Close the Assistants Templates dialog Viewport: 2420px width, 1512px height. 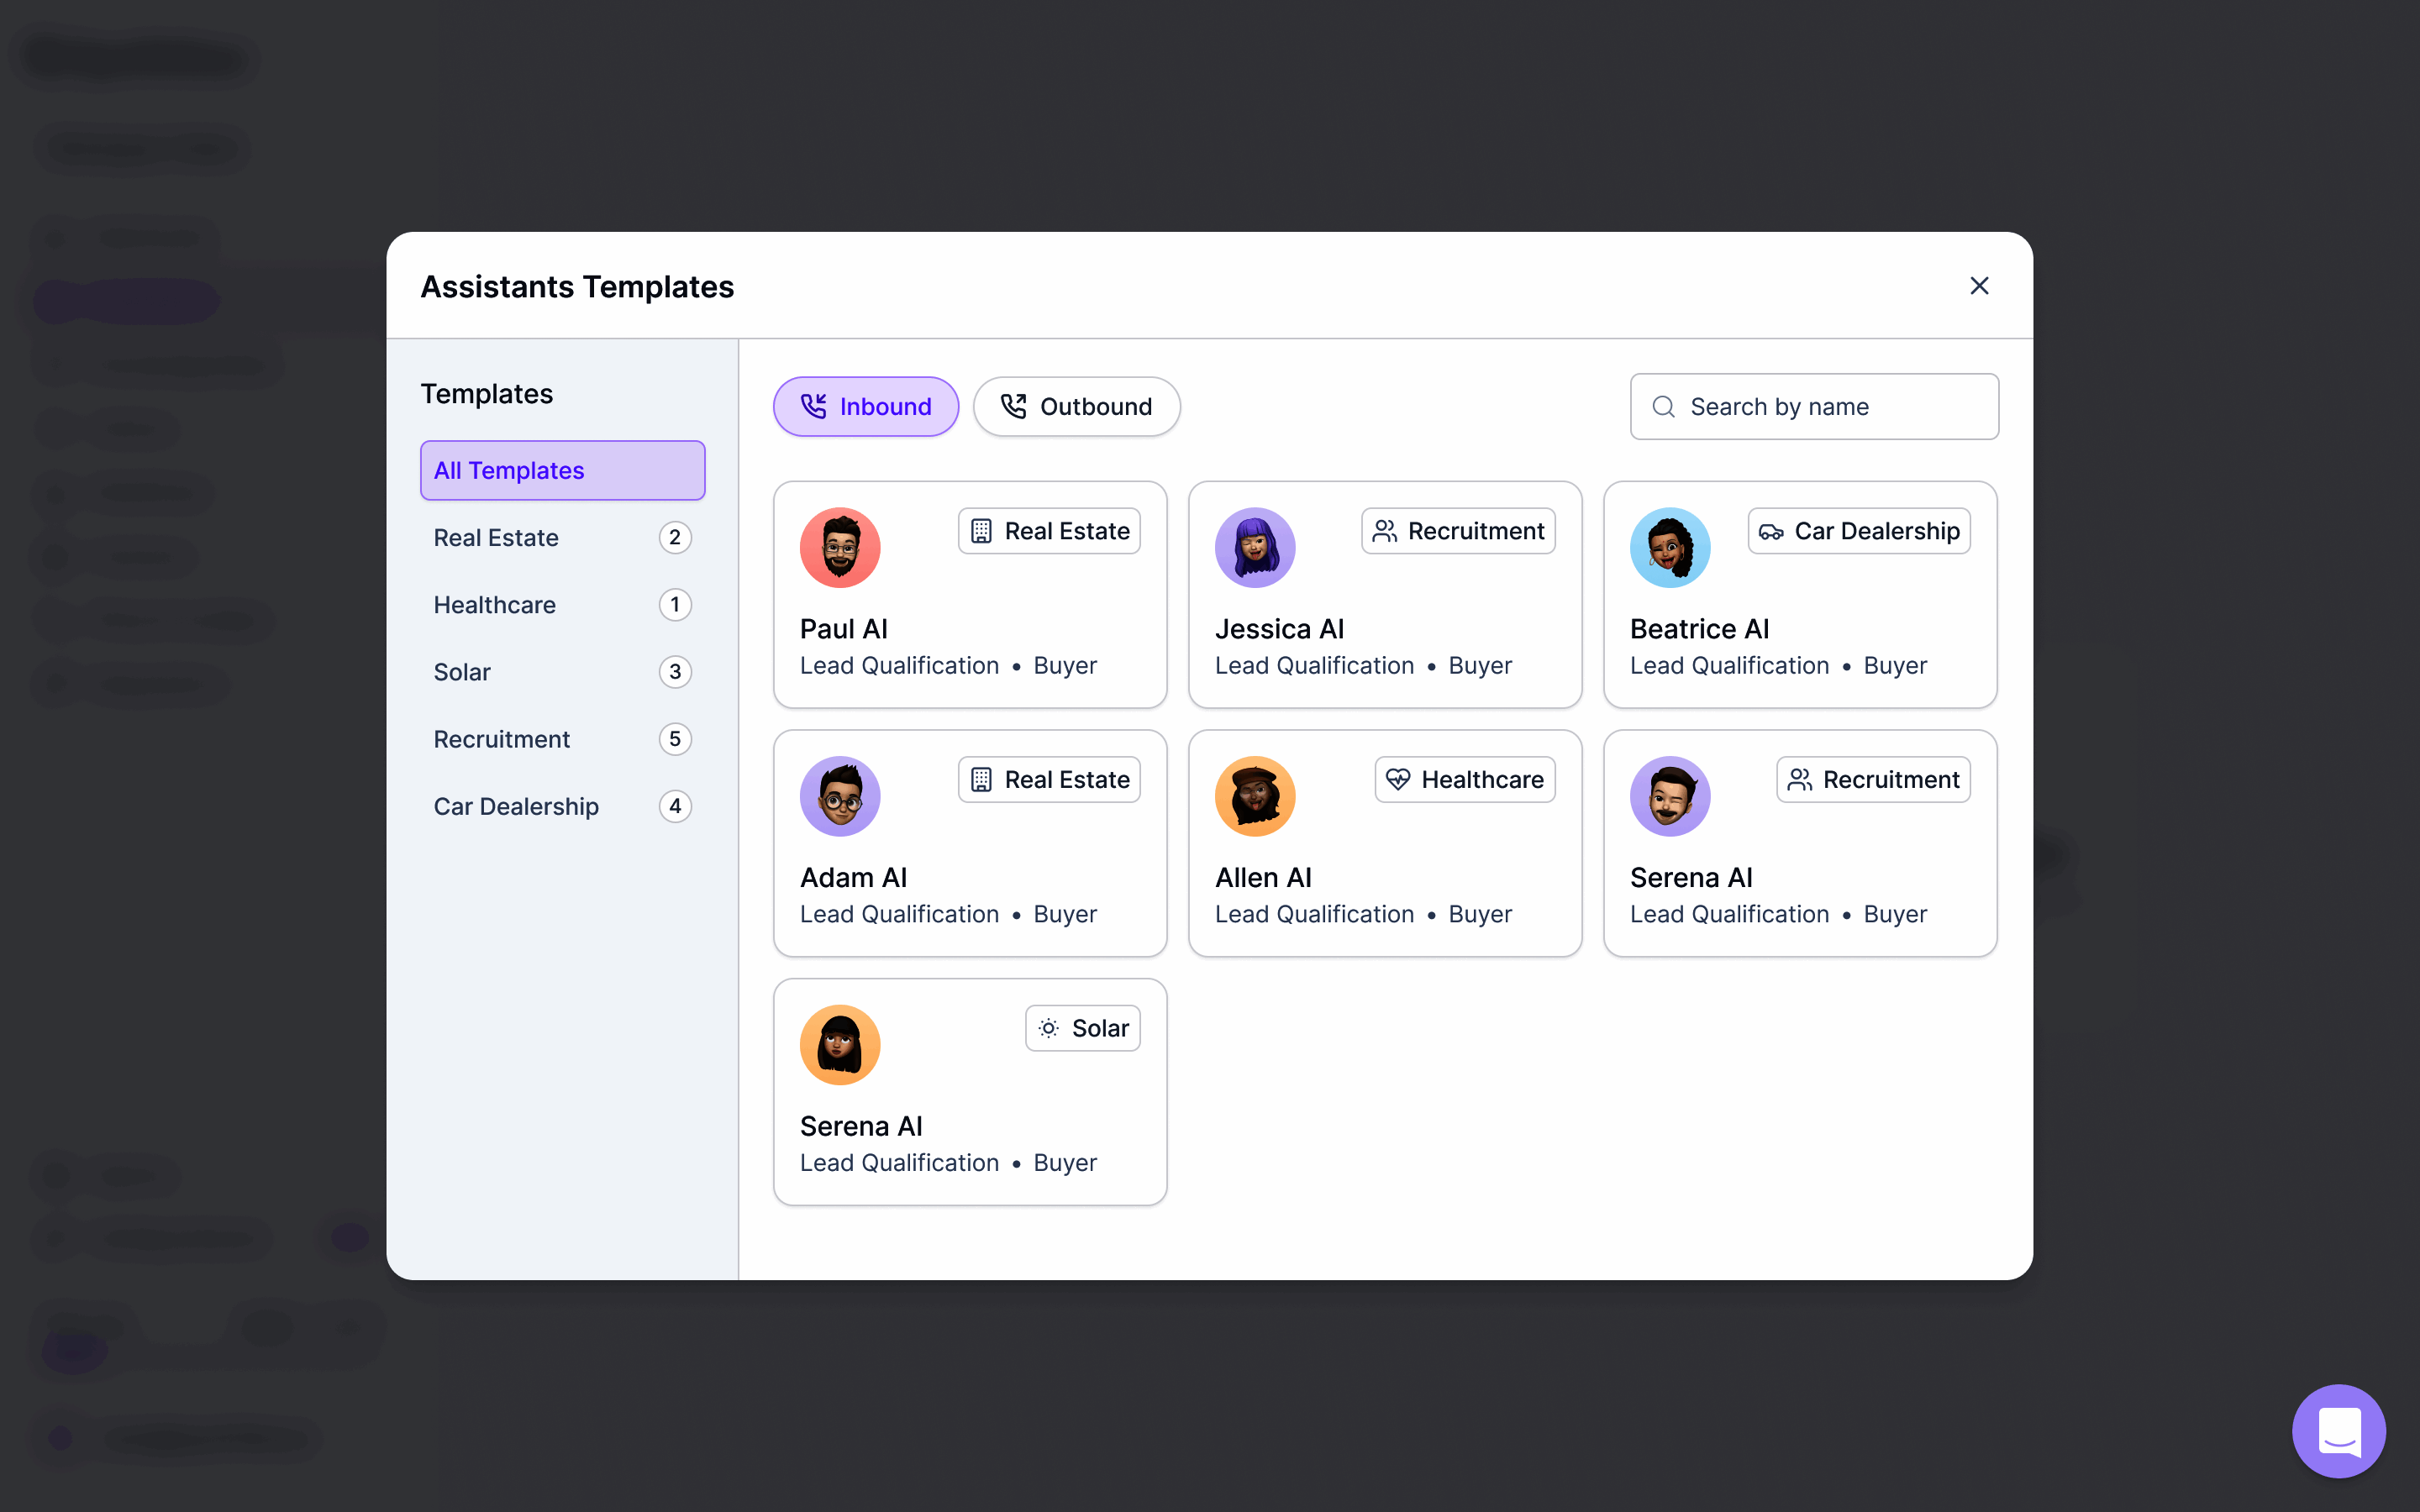(1979, 286)
